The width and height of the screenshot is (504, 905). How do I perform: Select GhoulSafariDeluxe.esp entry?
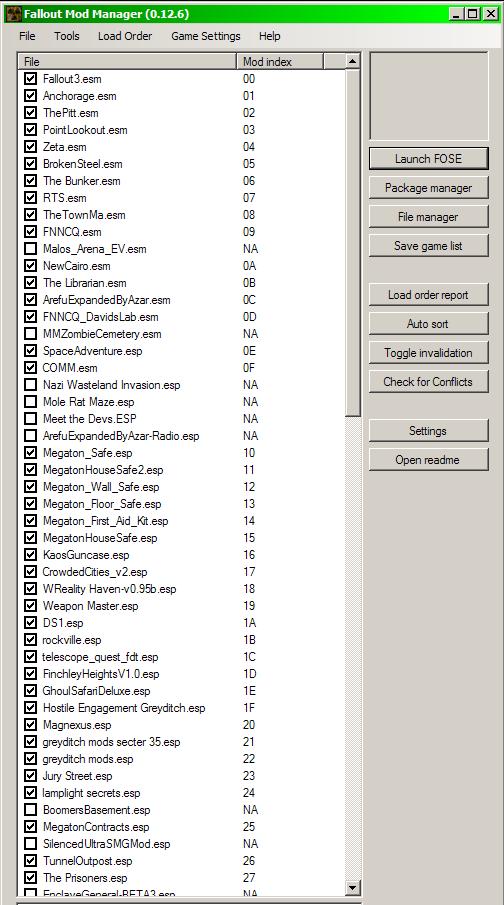tap(96, 691)
